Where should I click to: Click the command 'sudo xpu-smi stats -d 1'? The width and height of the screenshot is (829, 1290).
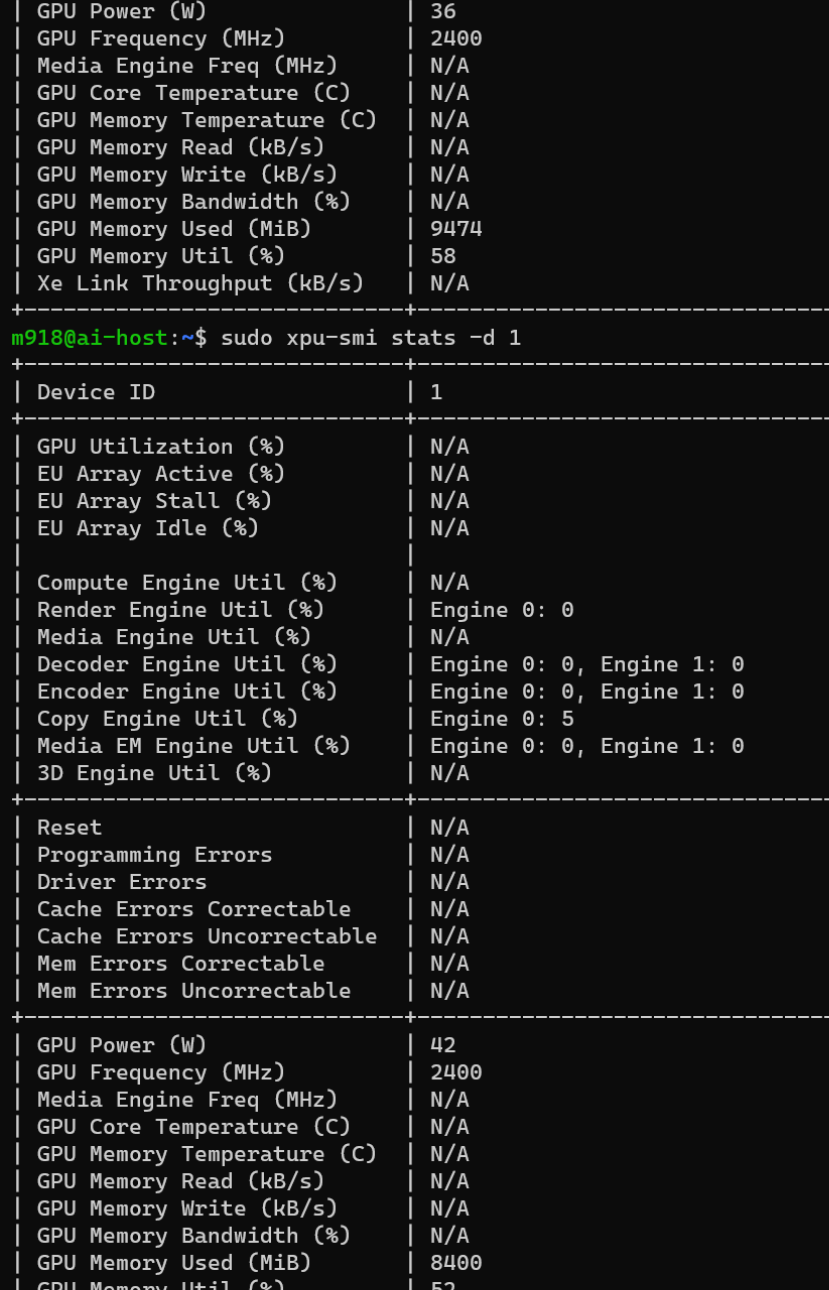point(371,338)
